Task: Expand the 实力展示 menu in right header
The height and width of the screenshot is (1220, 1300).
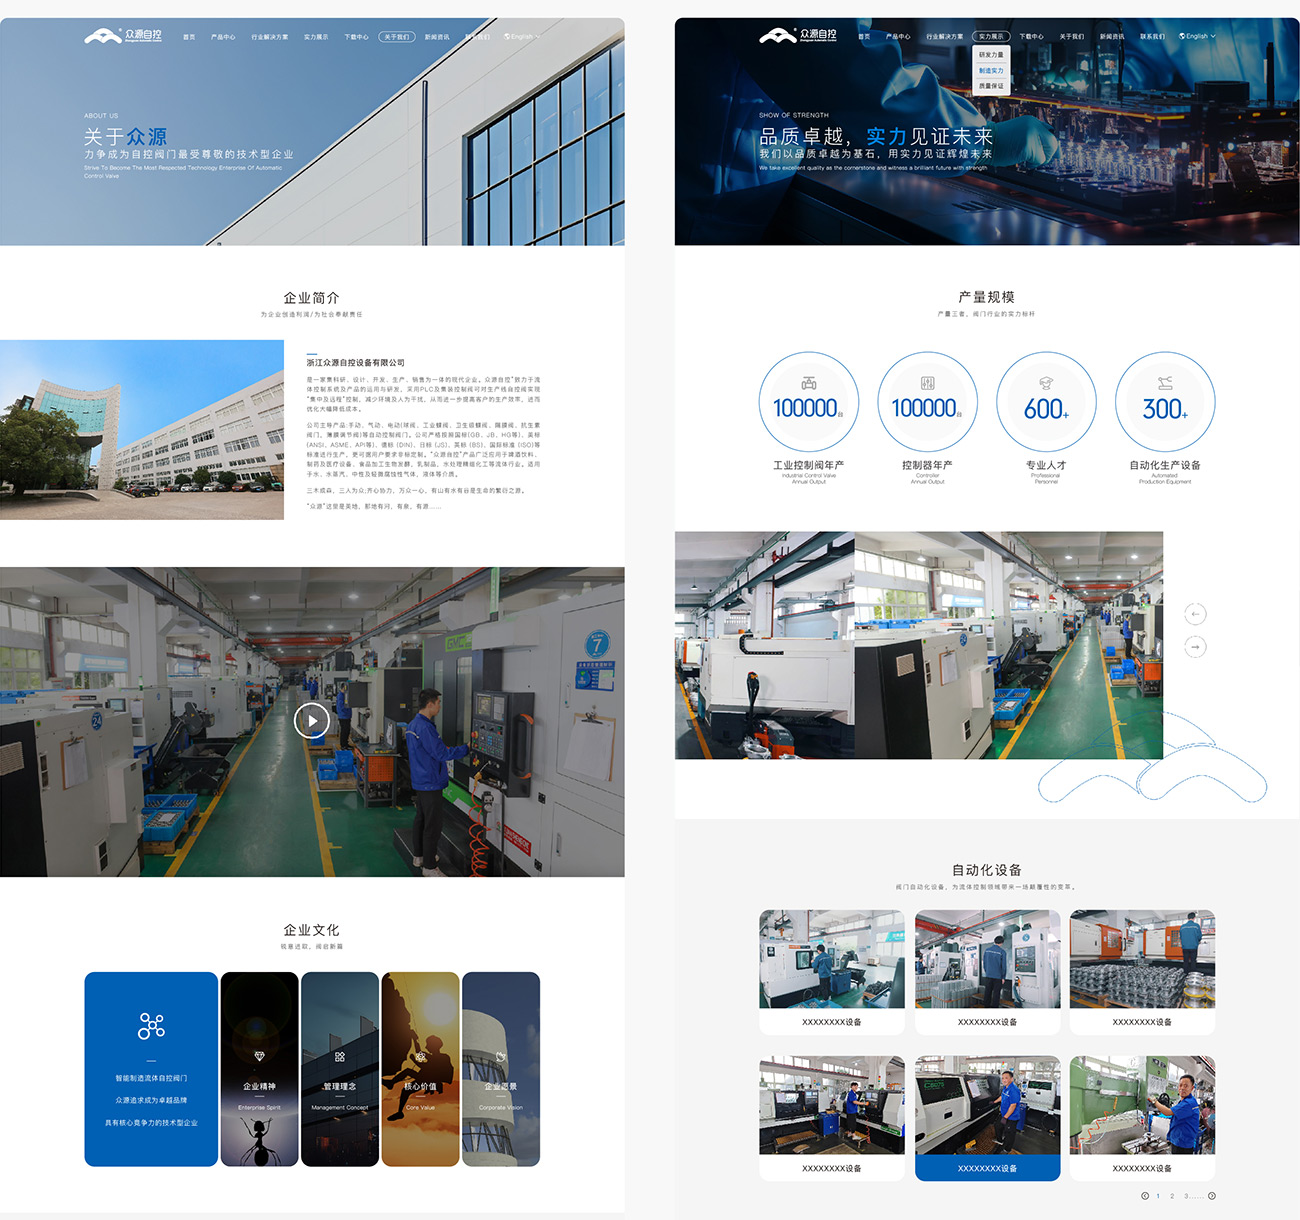Action: pyautogui.click(x=991, y=37)
